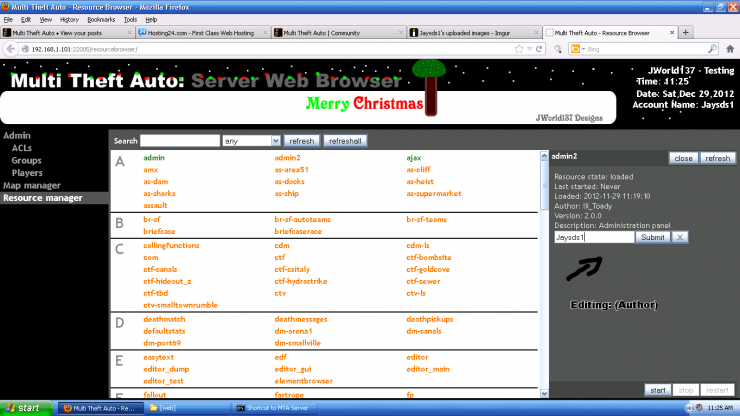Viewport: 740px width, 416px height.
Task: Go to the Firefox home page icon
Action: pos(730,49)
